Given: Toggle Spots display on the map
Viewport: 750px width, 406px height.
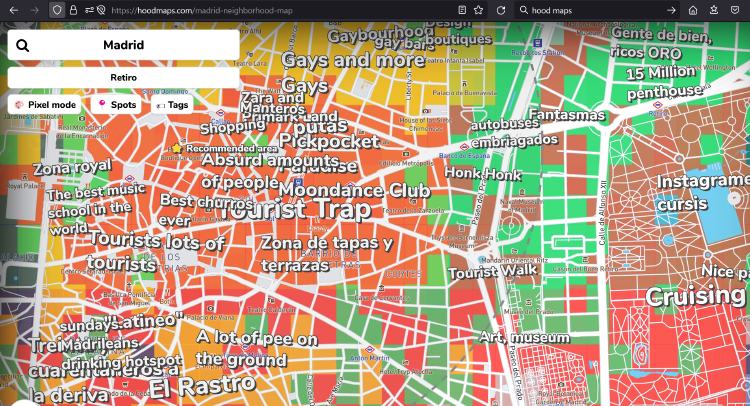Looking at the screenshot, I should click(116, 104).
